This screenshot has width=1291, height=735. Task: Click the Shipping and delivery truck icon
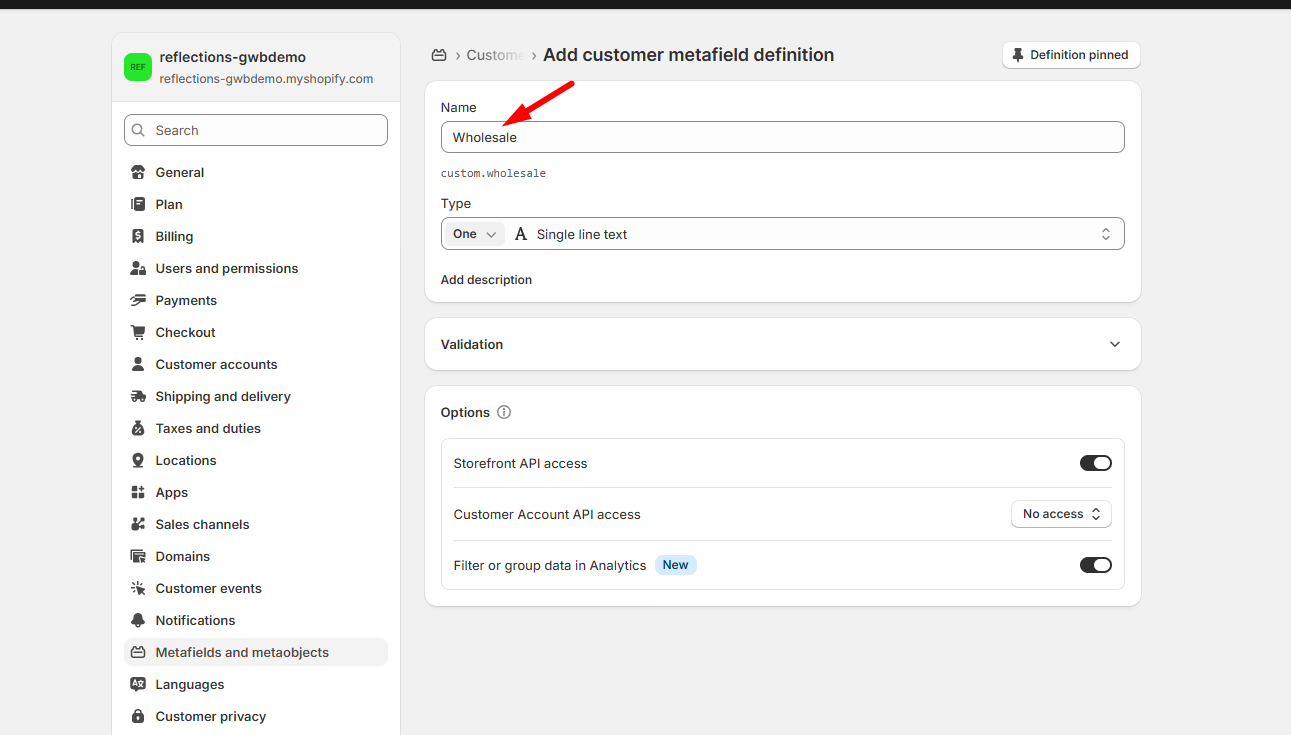click(138, 396)
